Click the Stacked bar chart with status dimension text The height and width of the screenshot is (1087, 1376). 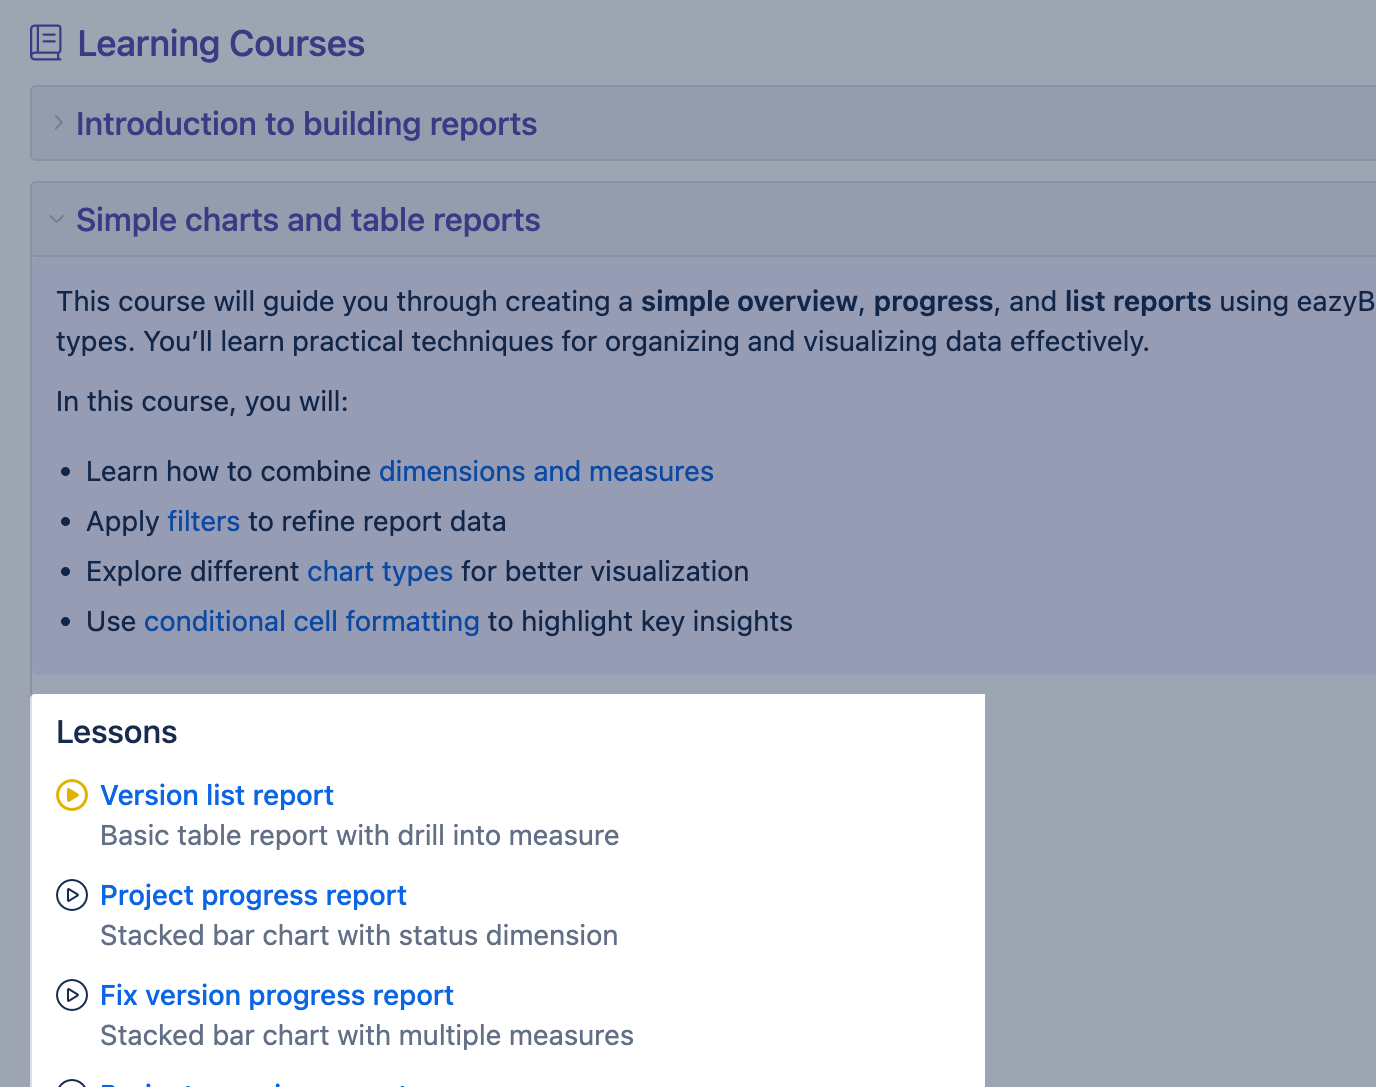coord(359,935)
